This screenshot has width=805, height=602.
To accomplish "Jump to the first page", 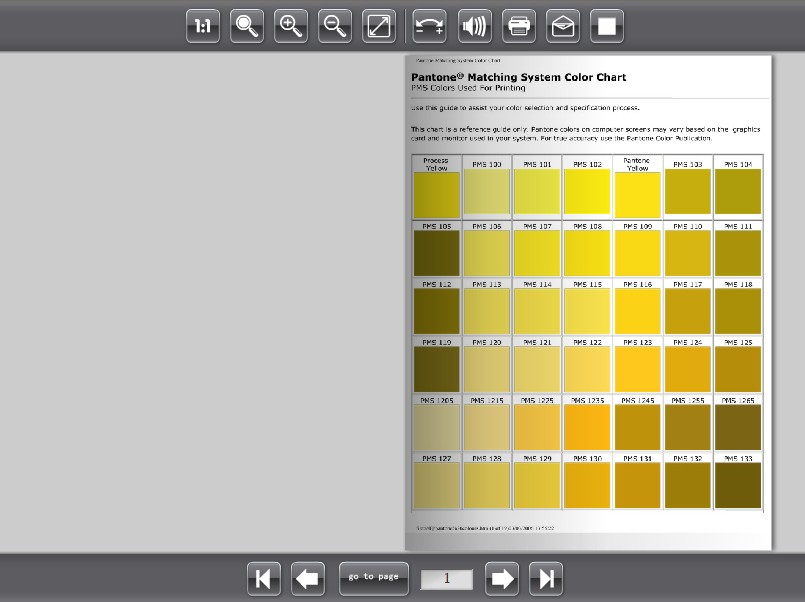I will click(264, 579).
